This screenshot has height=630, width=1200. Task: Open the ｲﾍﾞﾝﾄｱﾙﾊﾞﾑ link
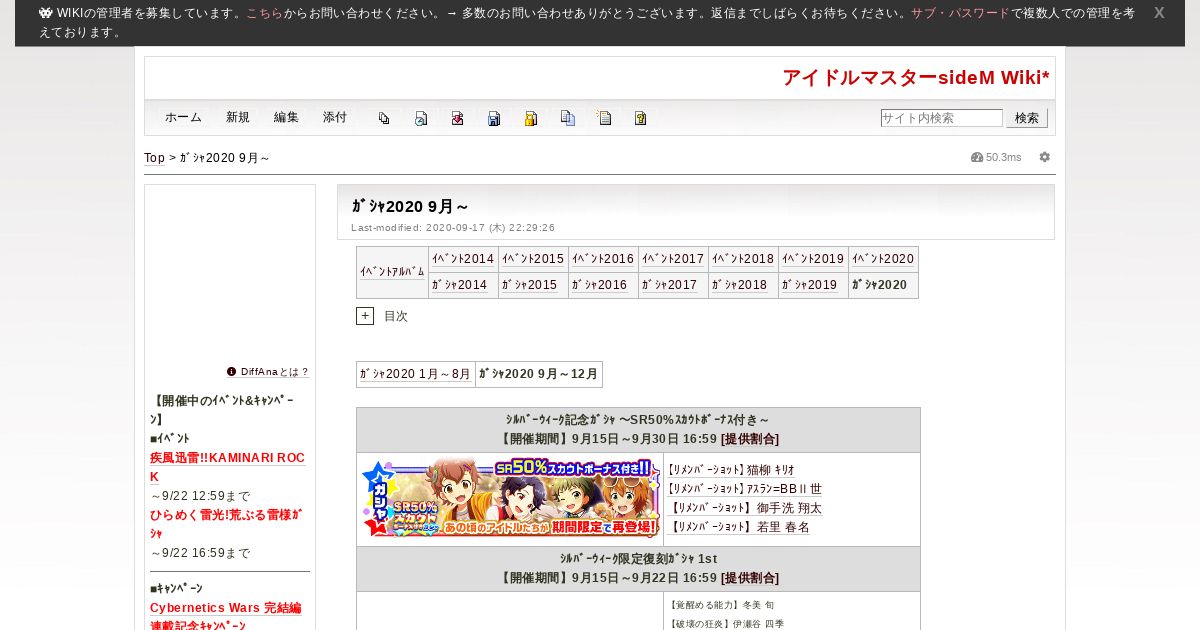[392, 272]
